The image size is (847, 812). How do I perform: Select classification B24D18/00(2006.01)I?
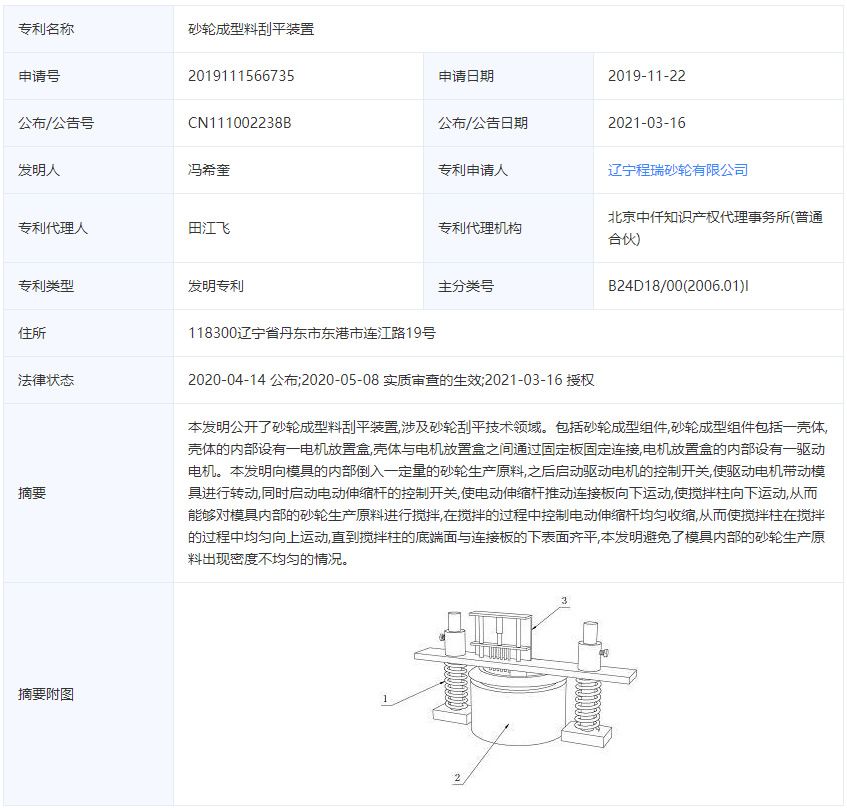coord(678,286)
